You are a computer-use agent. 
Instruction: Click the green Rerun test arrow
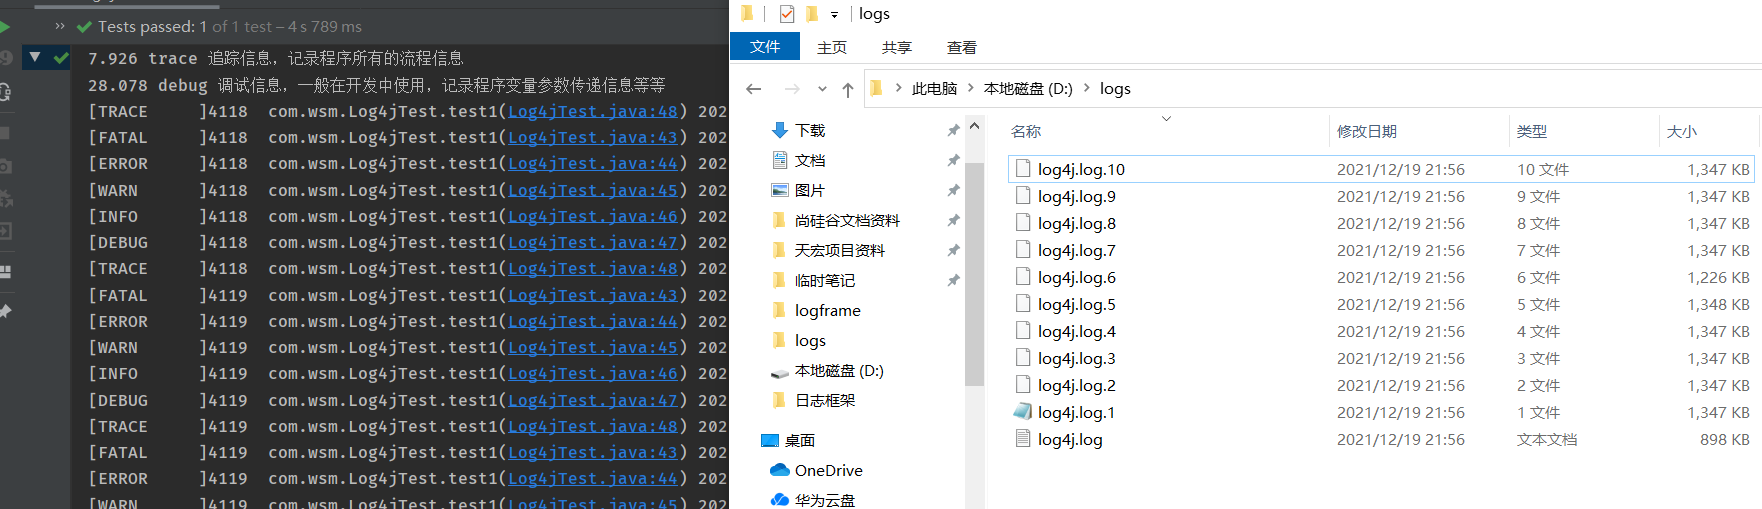point(5,27)
